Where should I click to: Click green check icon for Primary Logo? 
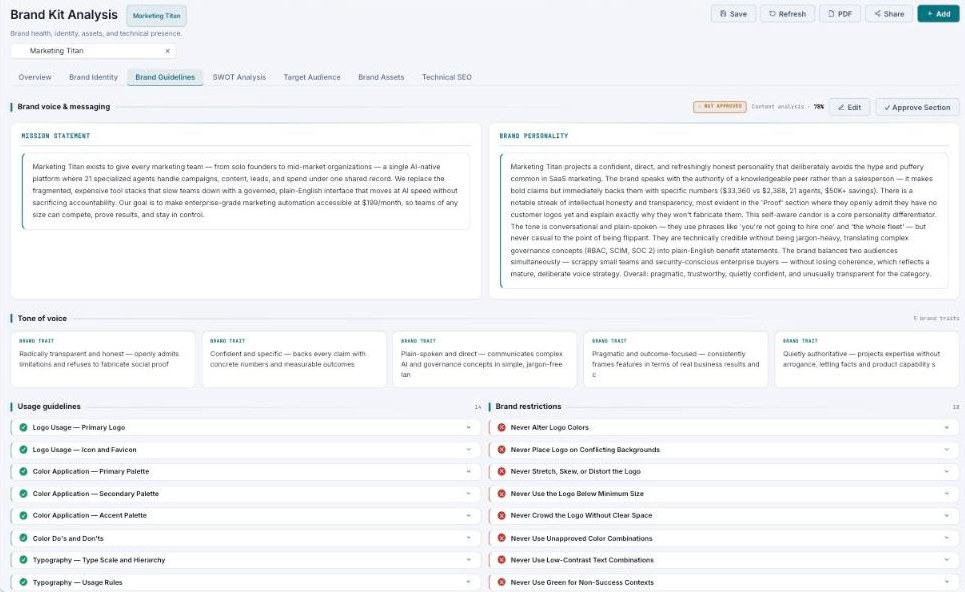coord(23,427)
